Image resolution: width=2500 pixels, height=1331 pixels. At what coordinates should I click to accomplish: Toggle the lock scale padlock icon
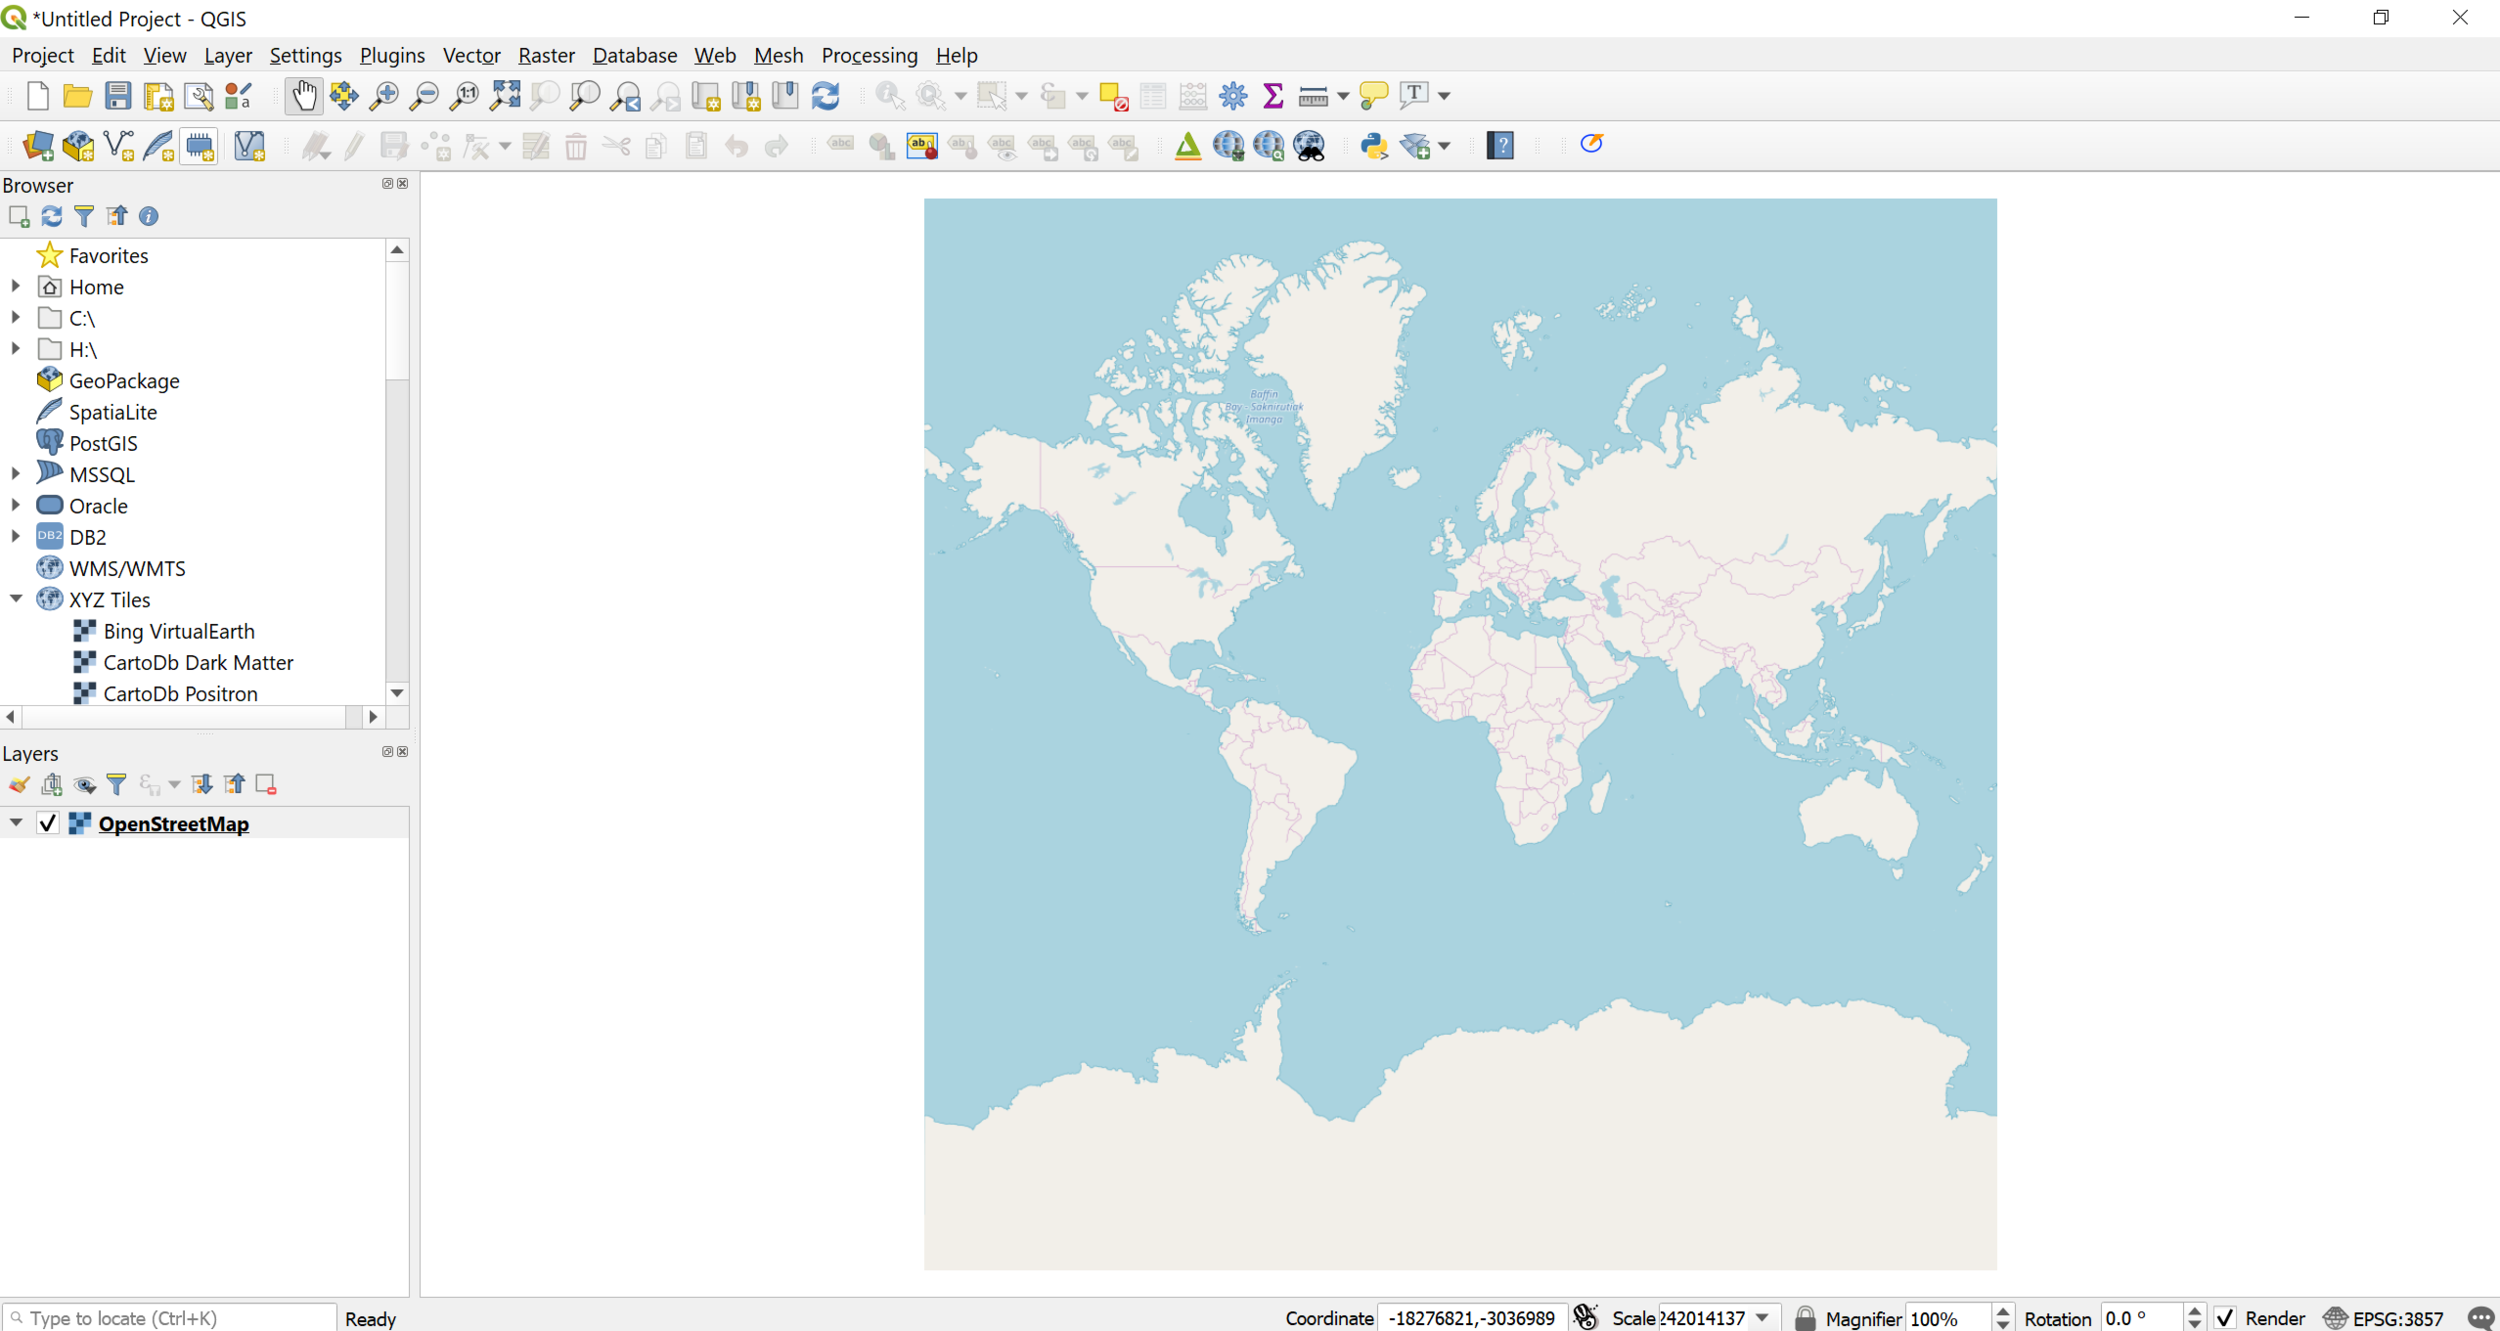(1805, 1318)
